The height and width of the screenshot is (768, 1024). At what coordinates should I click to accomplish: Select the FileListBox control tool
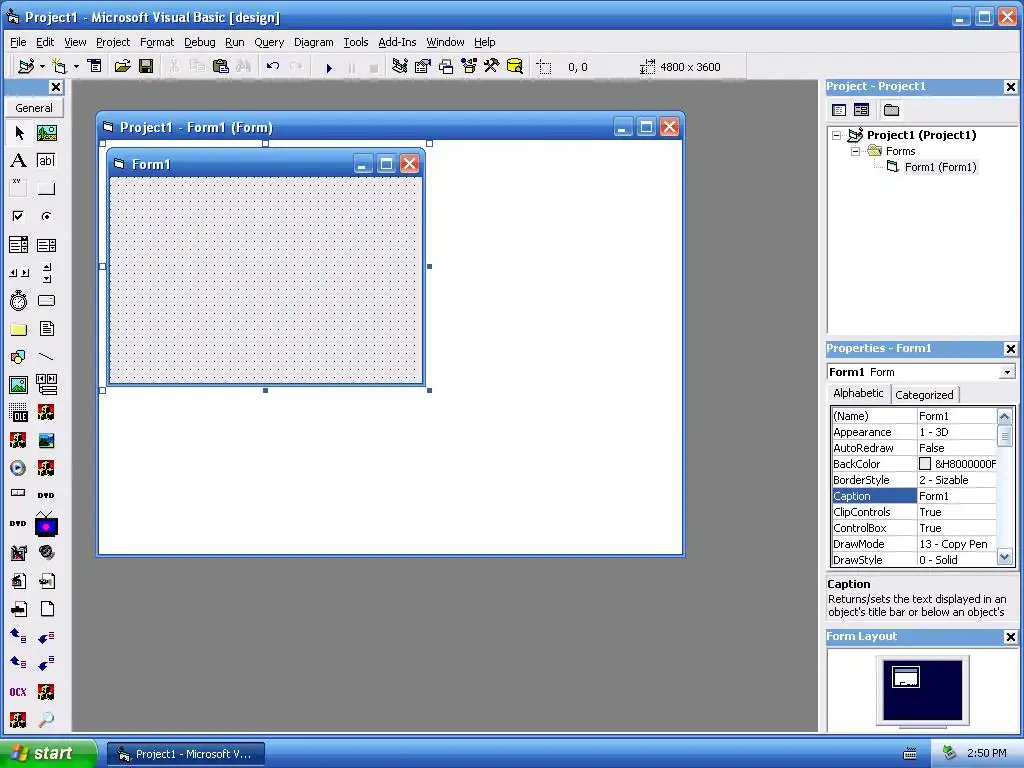click(x=46, y=329)
